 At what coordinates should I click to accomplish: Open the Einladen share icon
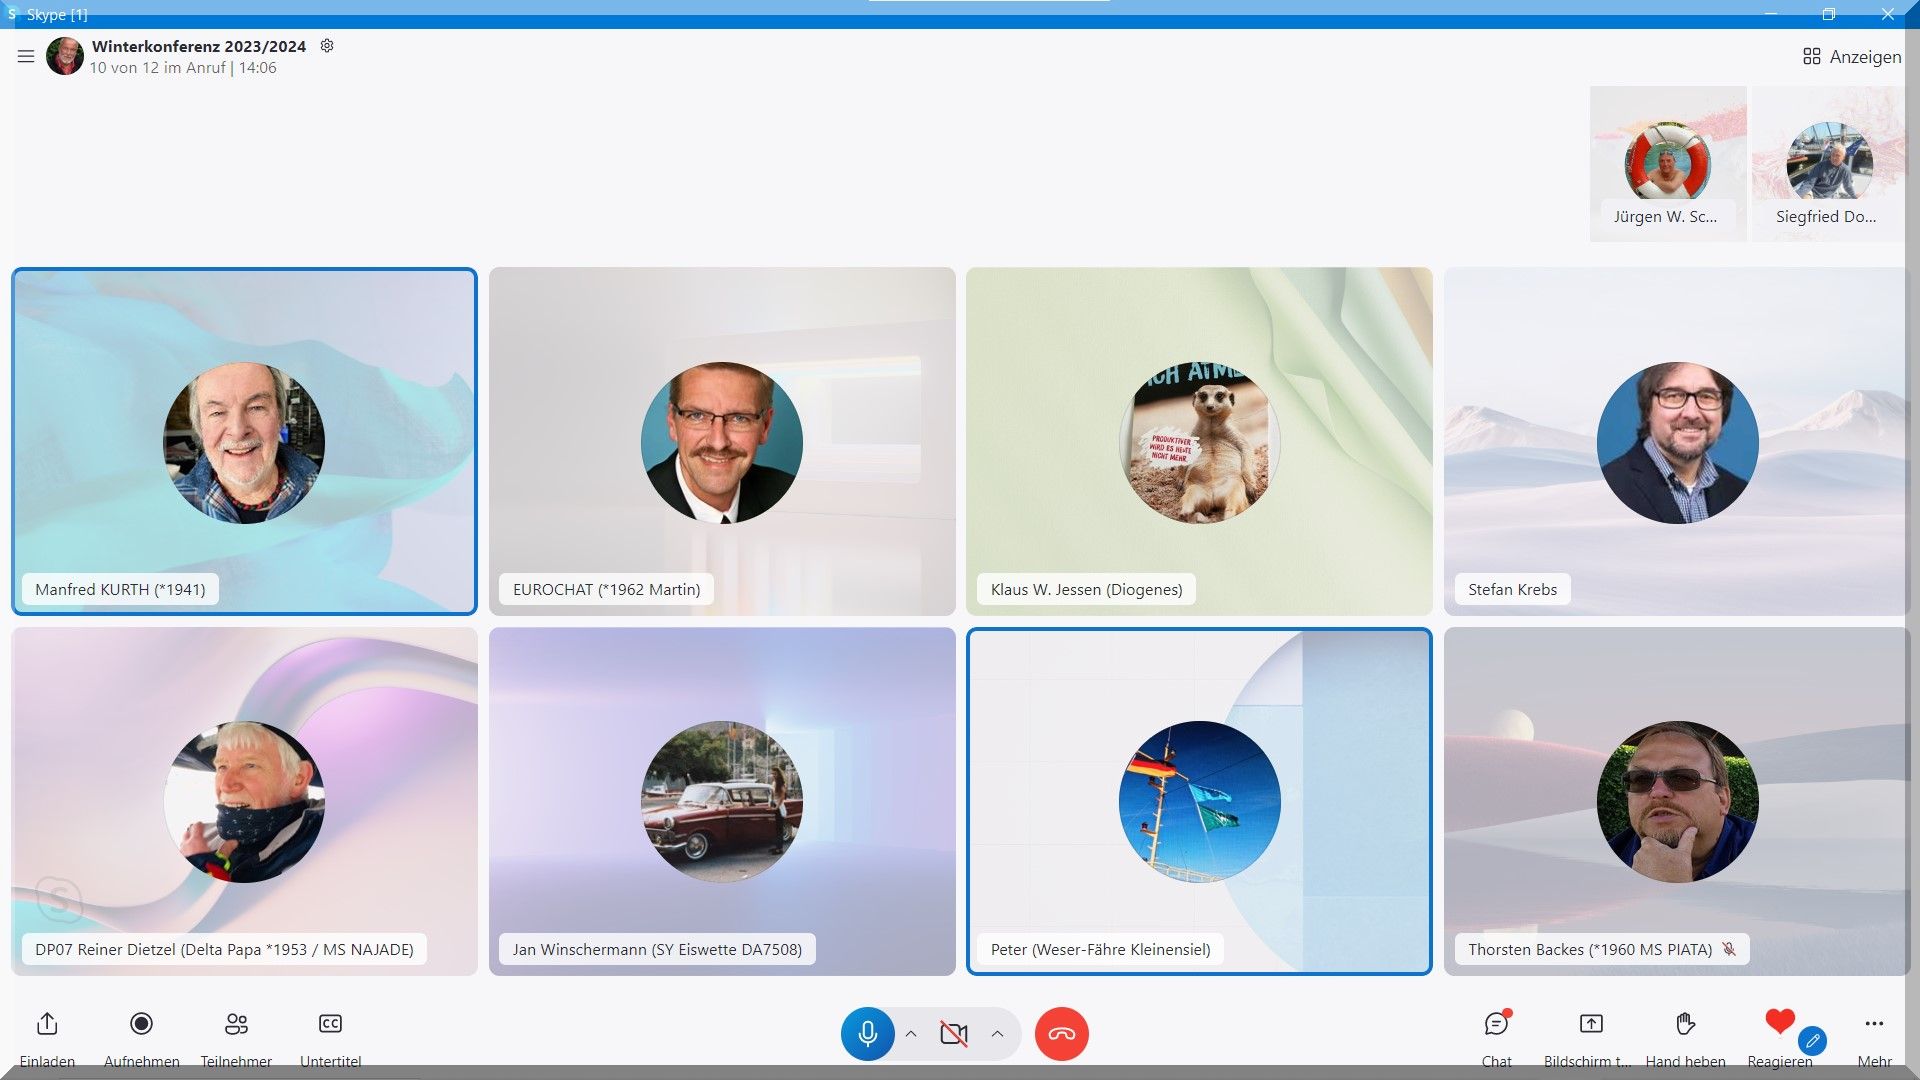pyautogui.click(x=47, y=1024)
